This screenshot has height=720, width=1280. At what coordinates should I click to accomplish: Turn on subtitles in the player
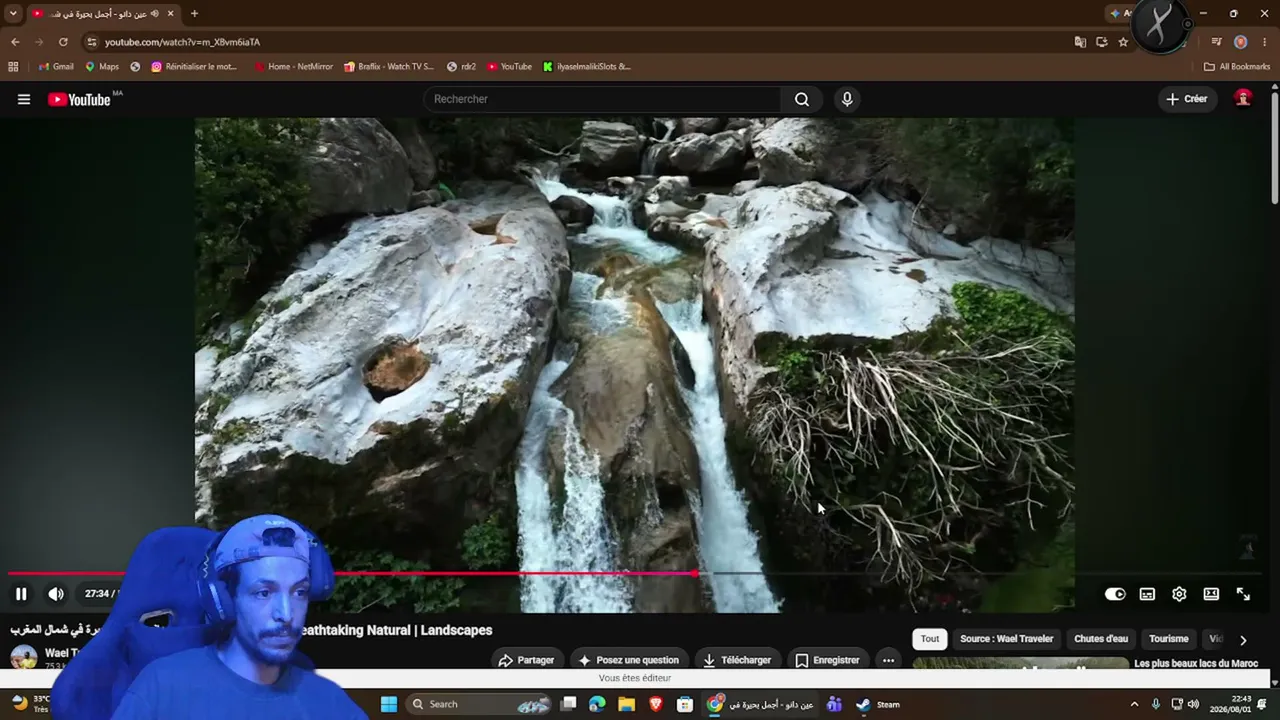(1147, 594)
